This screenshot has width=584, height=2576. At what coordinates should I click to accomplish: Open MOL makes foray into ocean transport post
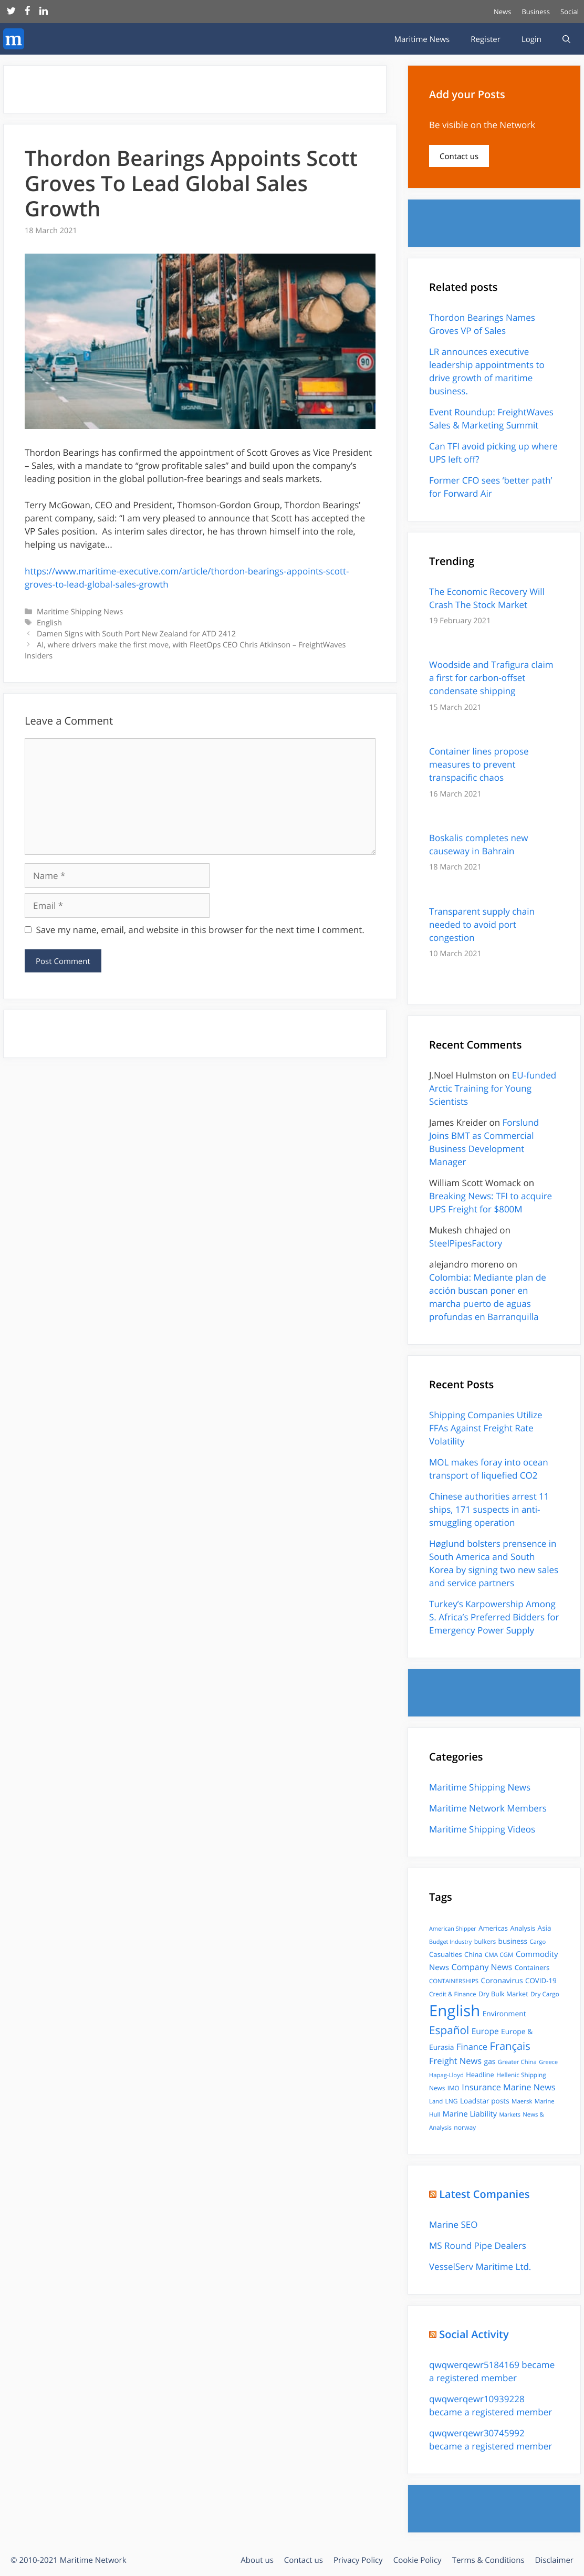(x=488, y=1468)
